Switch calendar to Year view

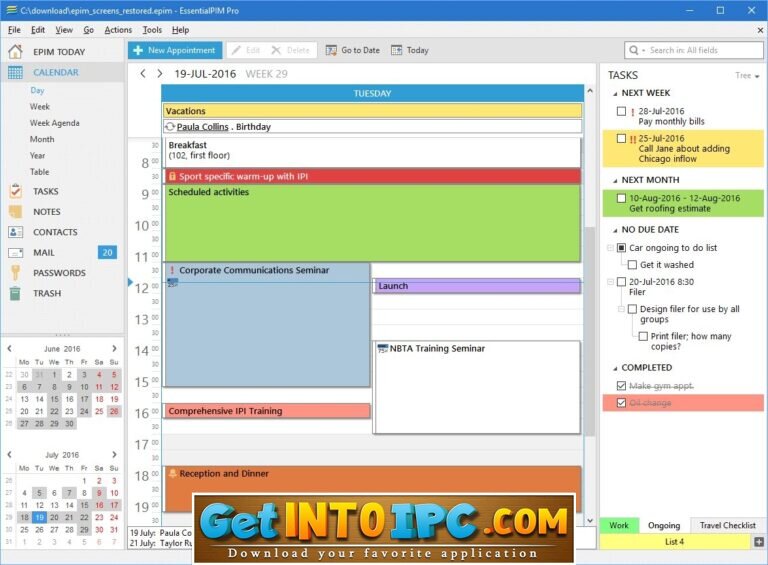37,155
